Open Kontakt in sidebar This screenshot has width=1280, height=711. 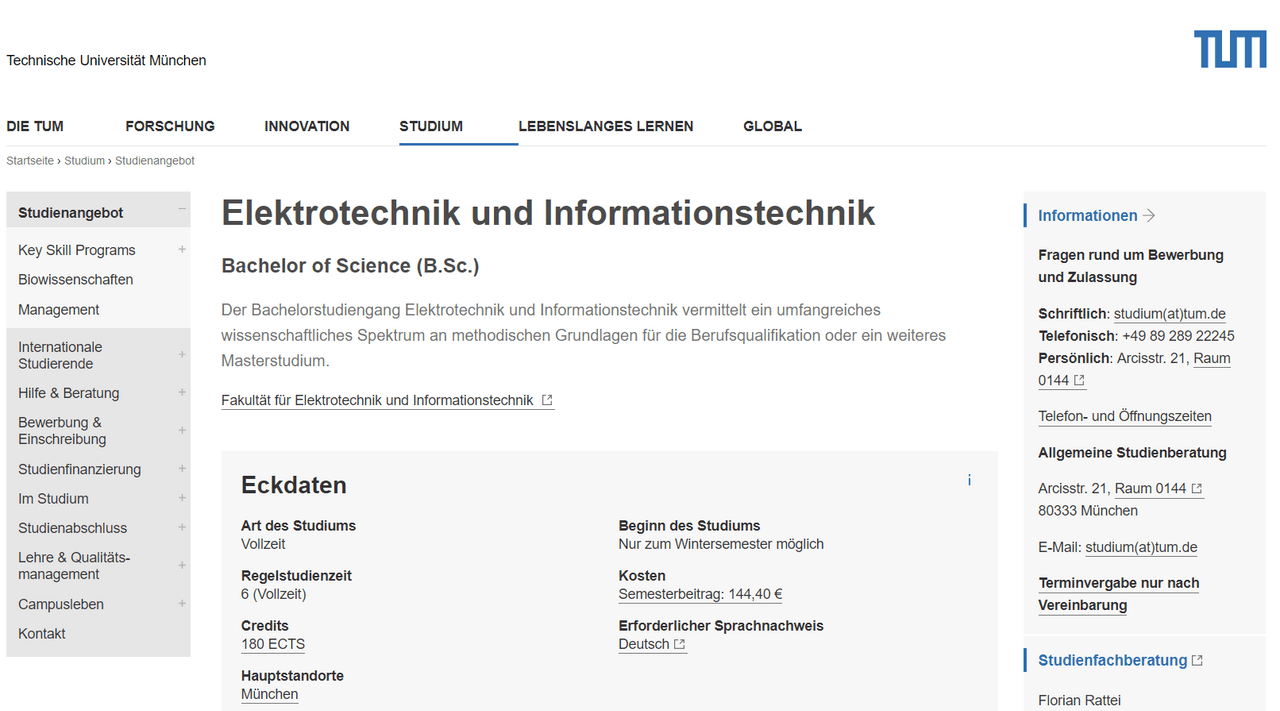point(42,633)
